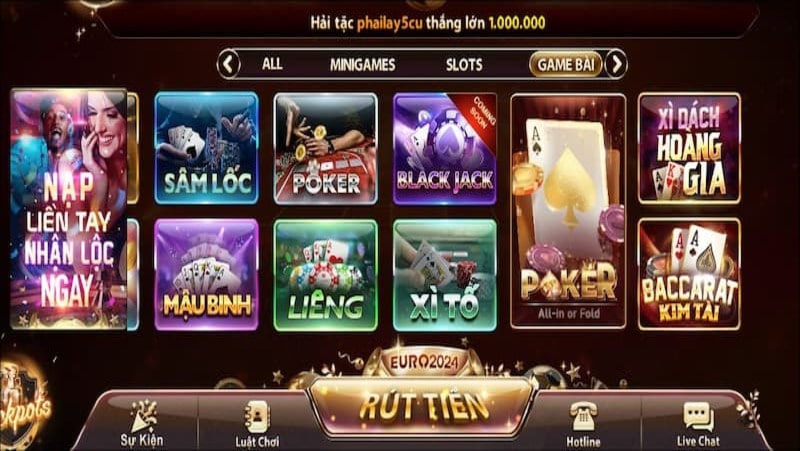This screenshot has width=800, height=451.
Task: Start the Liêng card game
Action: click(326, 275)
